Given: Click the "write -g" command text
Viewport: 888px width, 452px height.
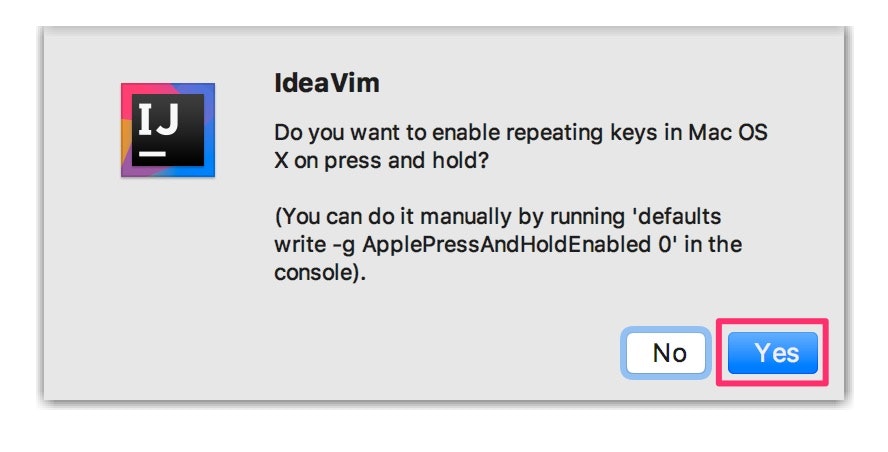Looking at the screenshot, I should tap(315, 245).
